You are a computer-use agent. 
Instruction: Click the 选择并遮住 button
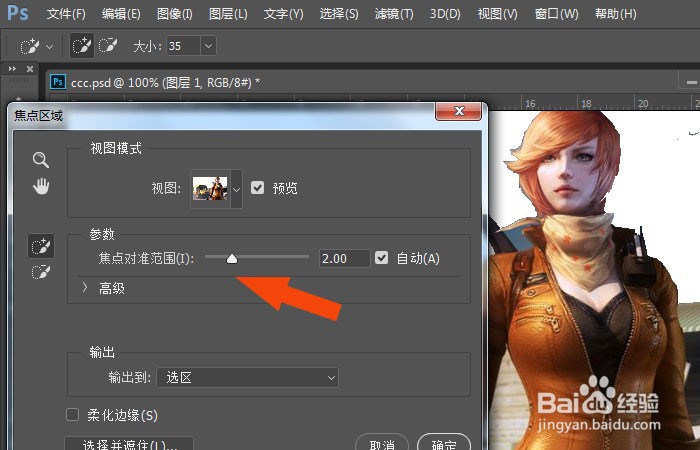(129, 444)
